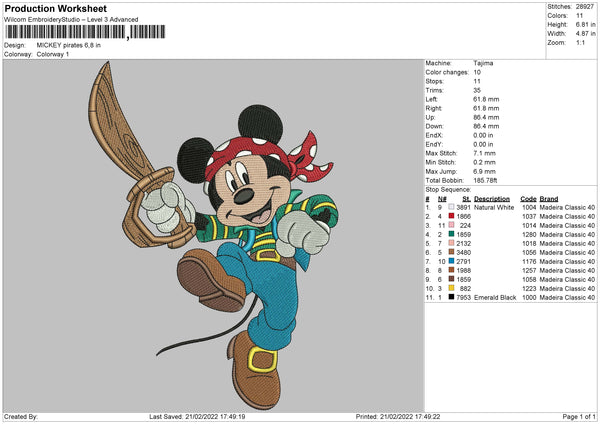This screenshot has width=600, height=424.
Task: Click 'Last Saved: 21/02/2022 17:49:19'
Action: point(197,416)
